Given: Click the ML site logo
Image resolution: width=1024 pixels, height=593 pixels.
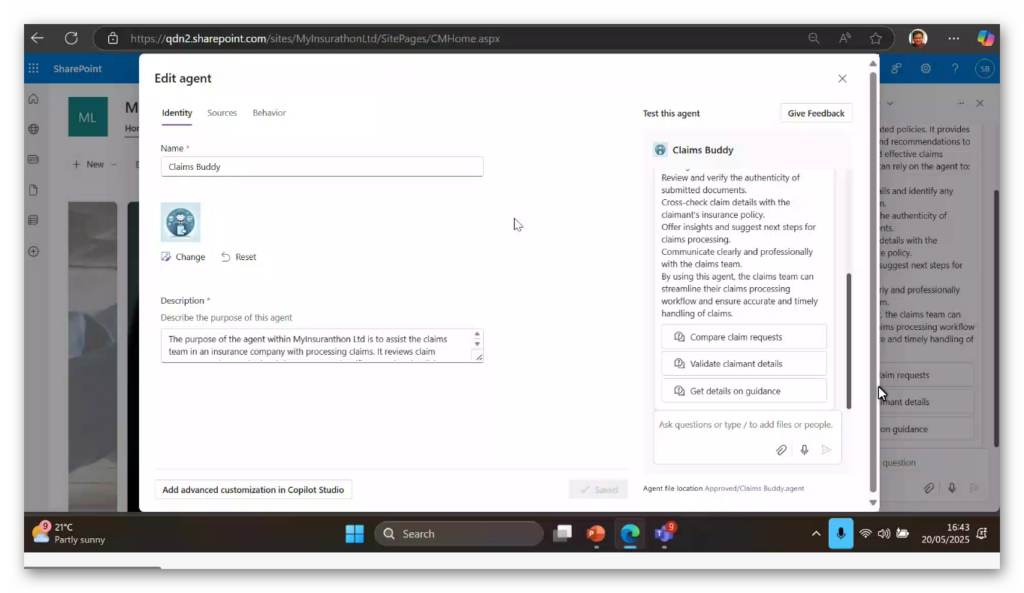Looking at the screenshot, I should pos(88,117).
